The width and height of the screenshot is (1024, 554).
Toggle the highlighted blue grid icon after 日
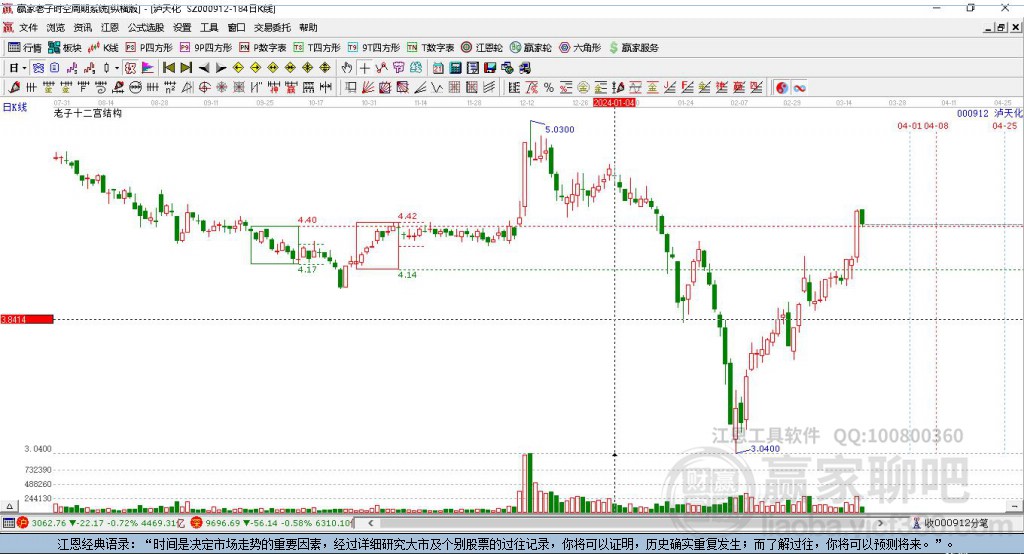tap(39, 68)
